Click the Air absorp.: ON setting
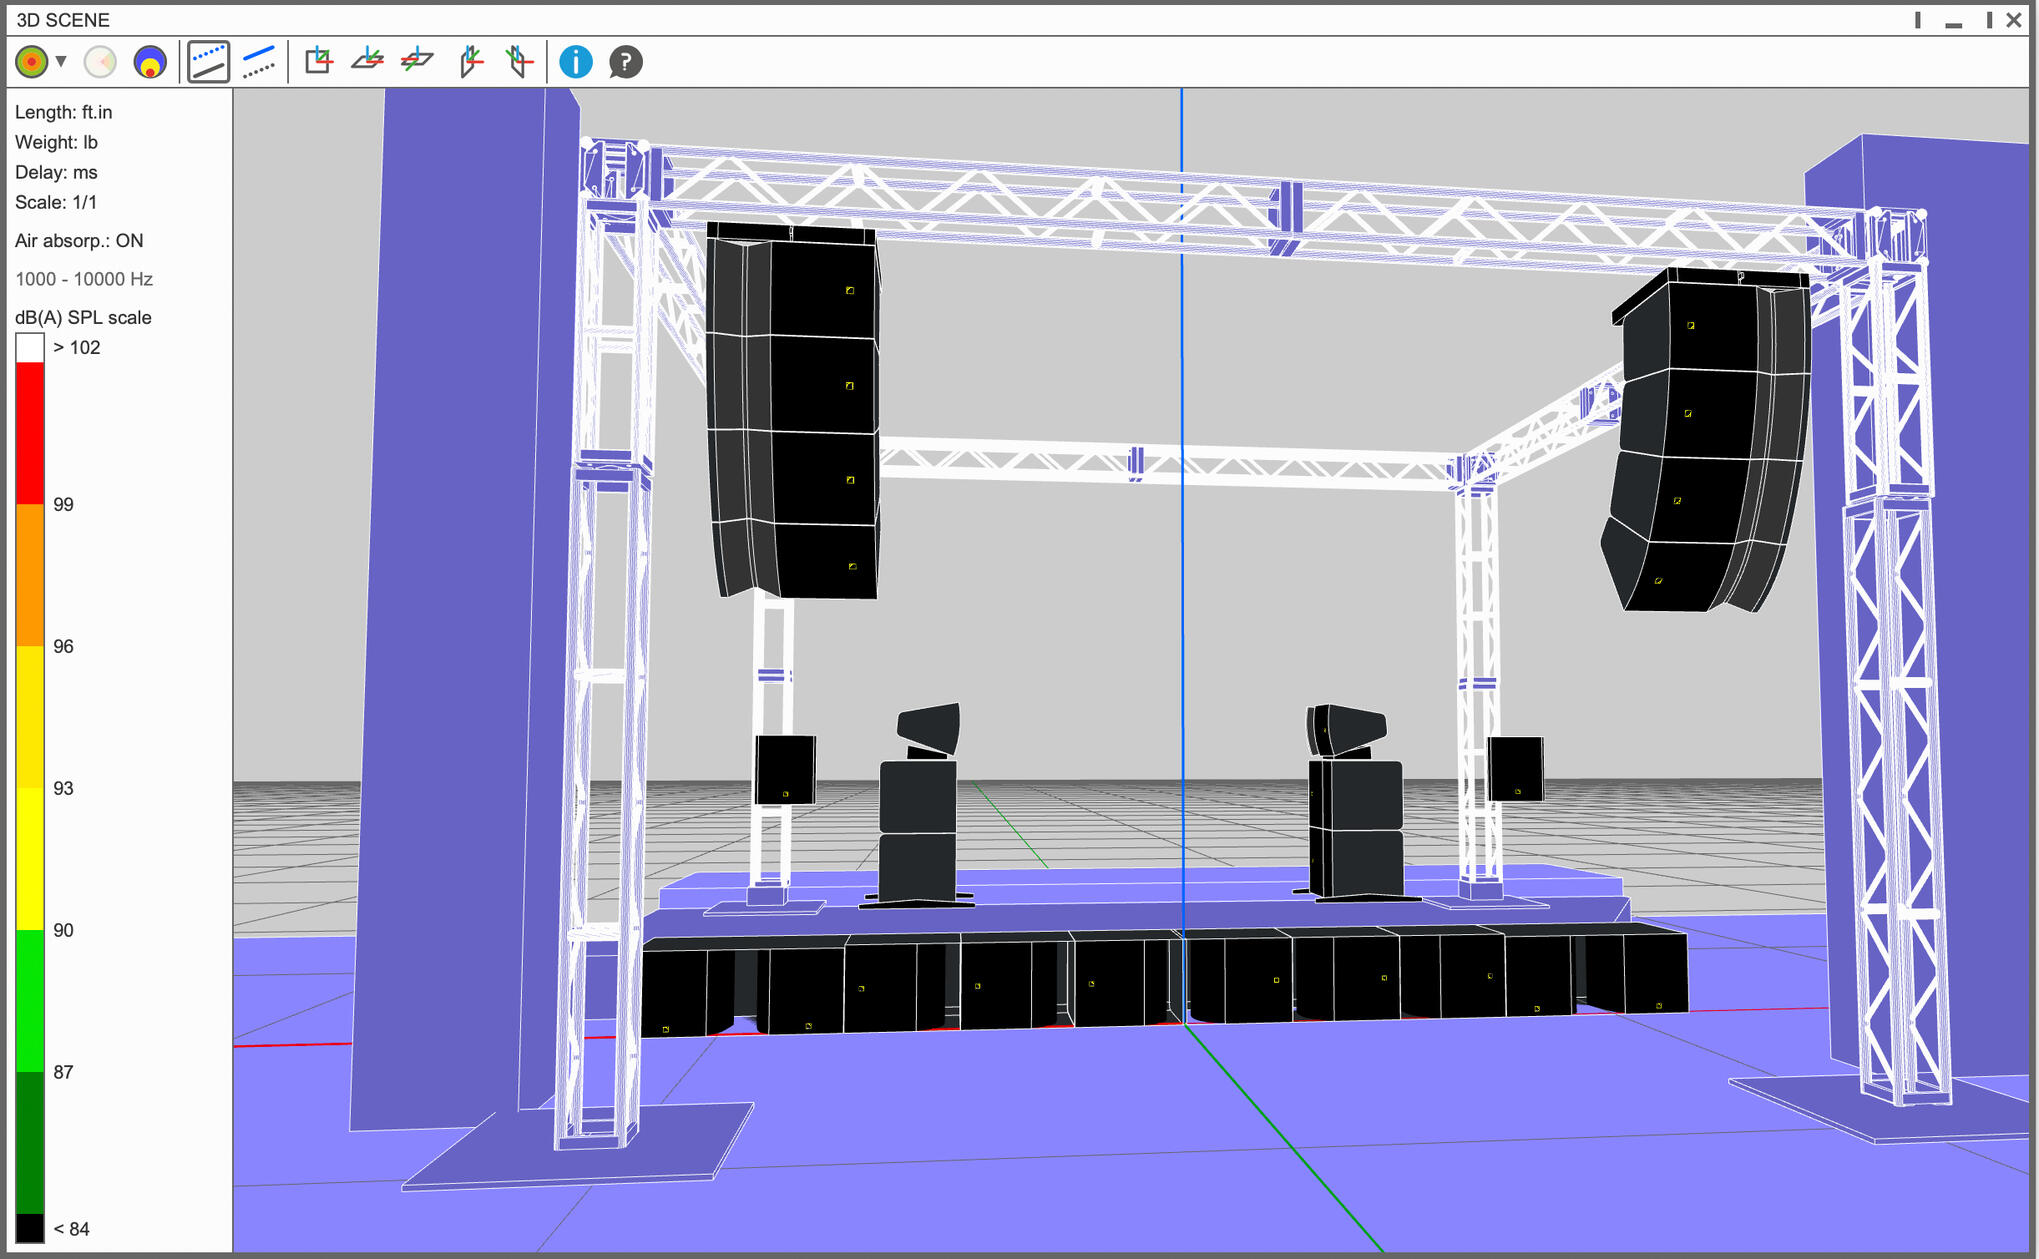2039x1259 pixels. tap(79, 241)
